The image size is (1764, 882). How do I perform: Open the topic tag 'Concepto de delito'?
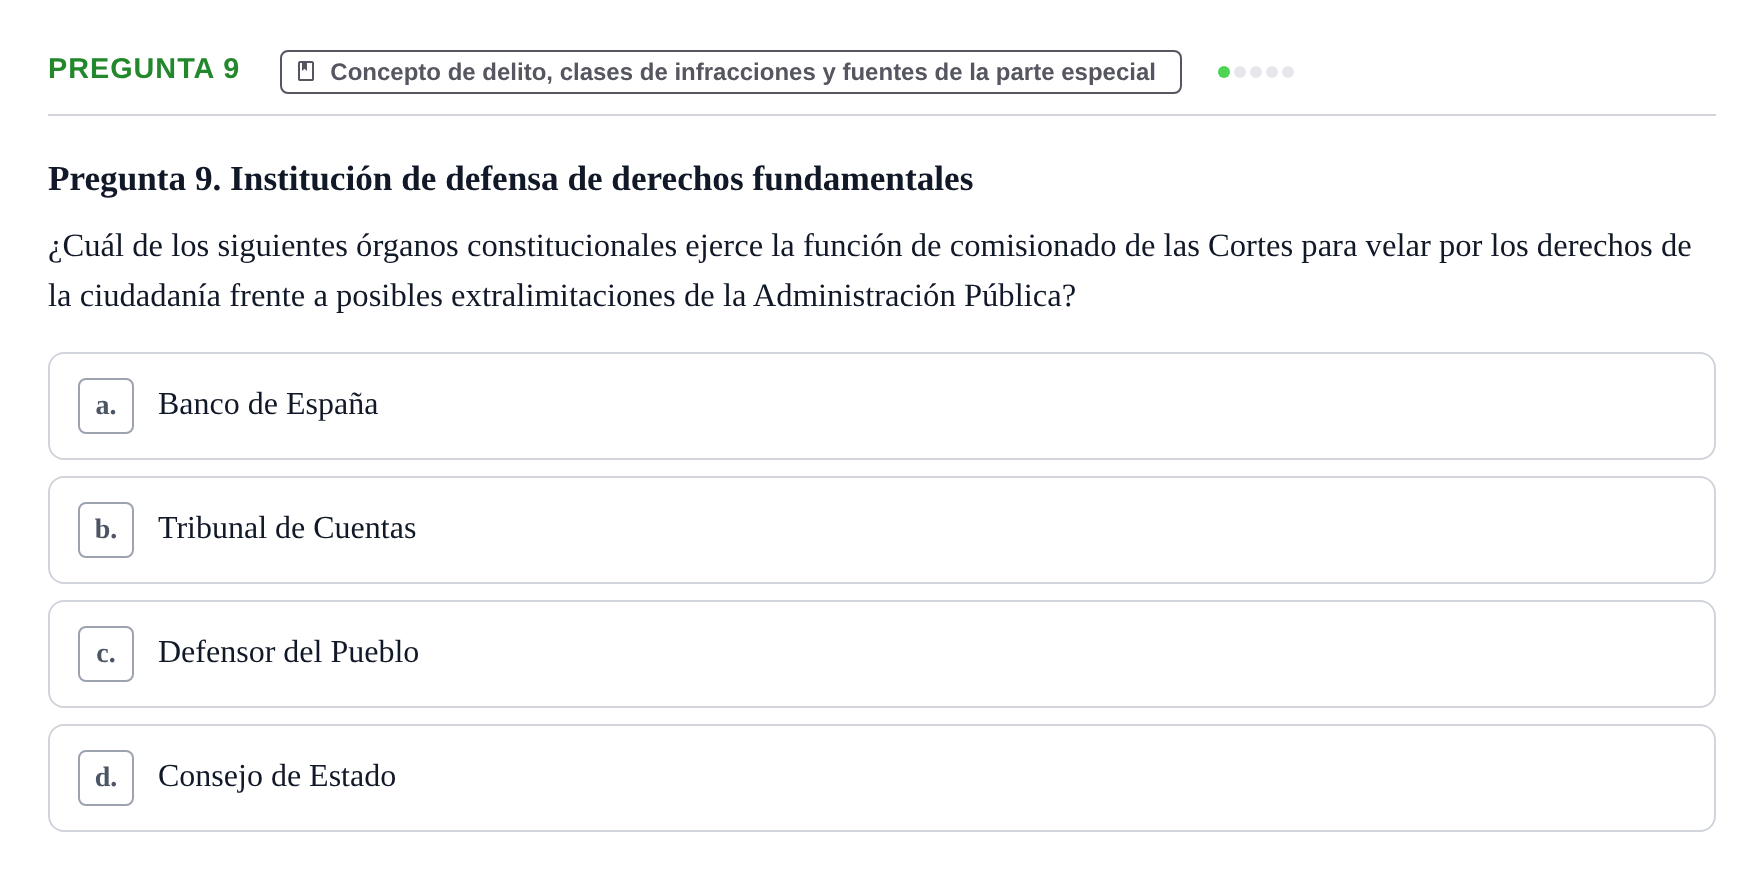731,72
